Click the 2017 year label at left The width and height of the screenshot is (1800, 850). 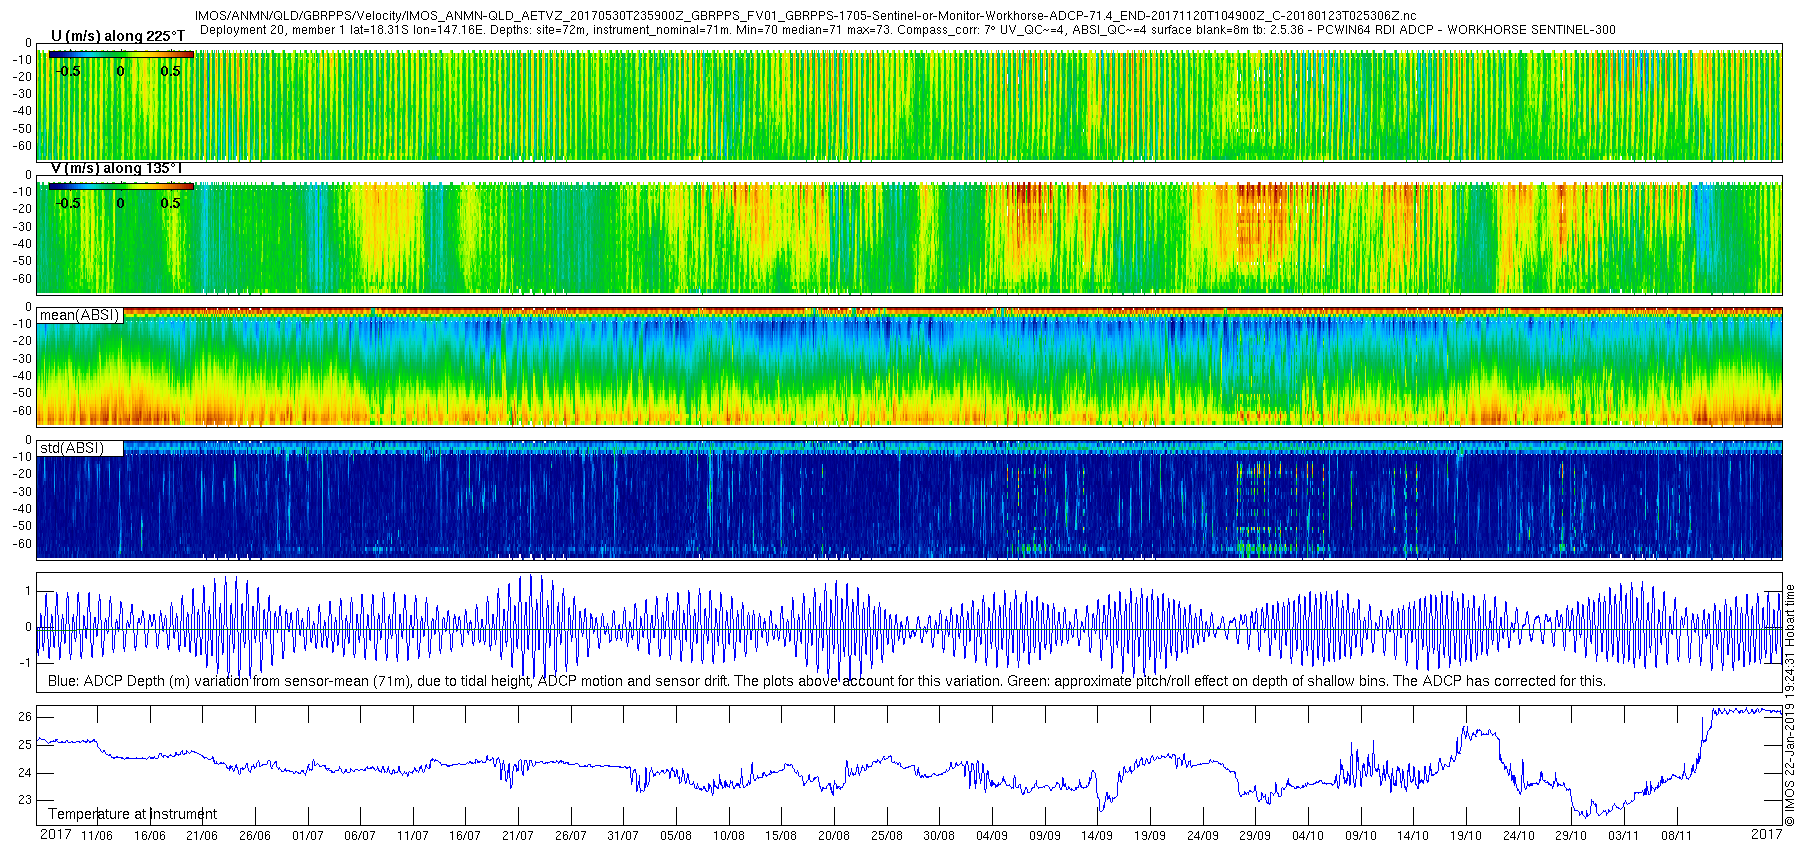coord(55,834)
